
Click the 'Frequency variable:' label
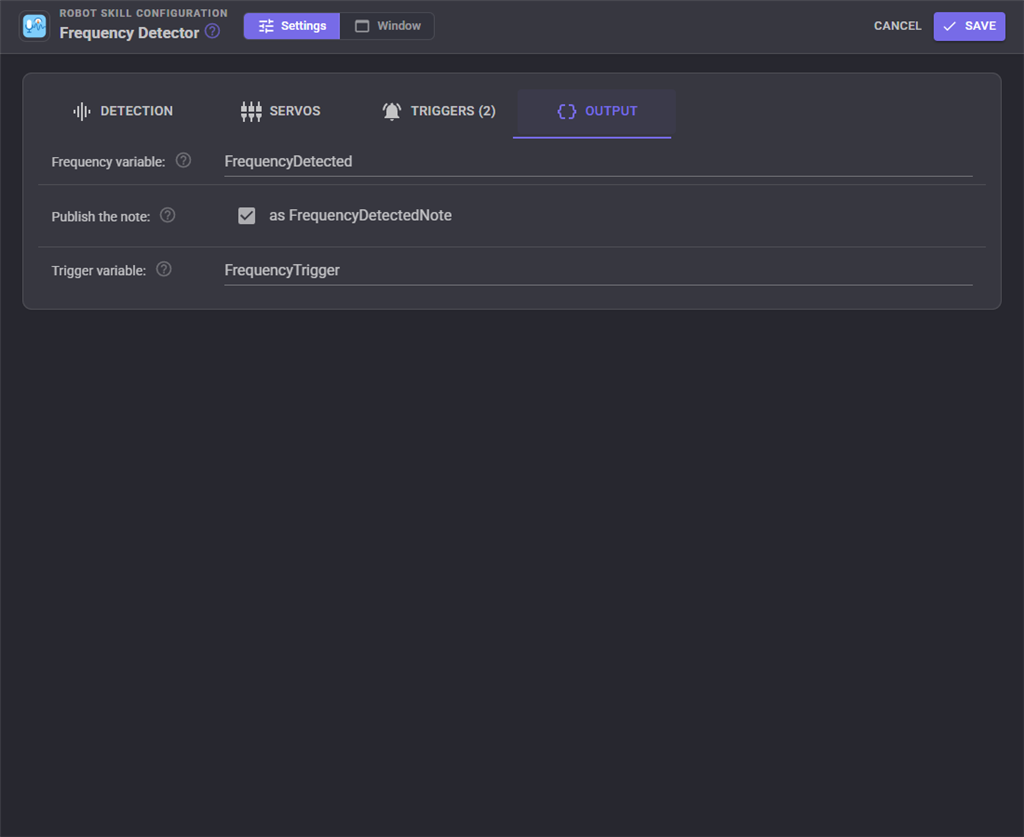108,162
